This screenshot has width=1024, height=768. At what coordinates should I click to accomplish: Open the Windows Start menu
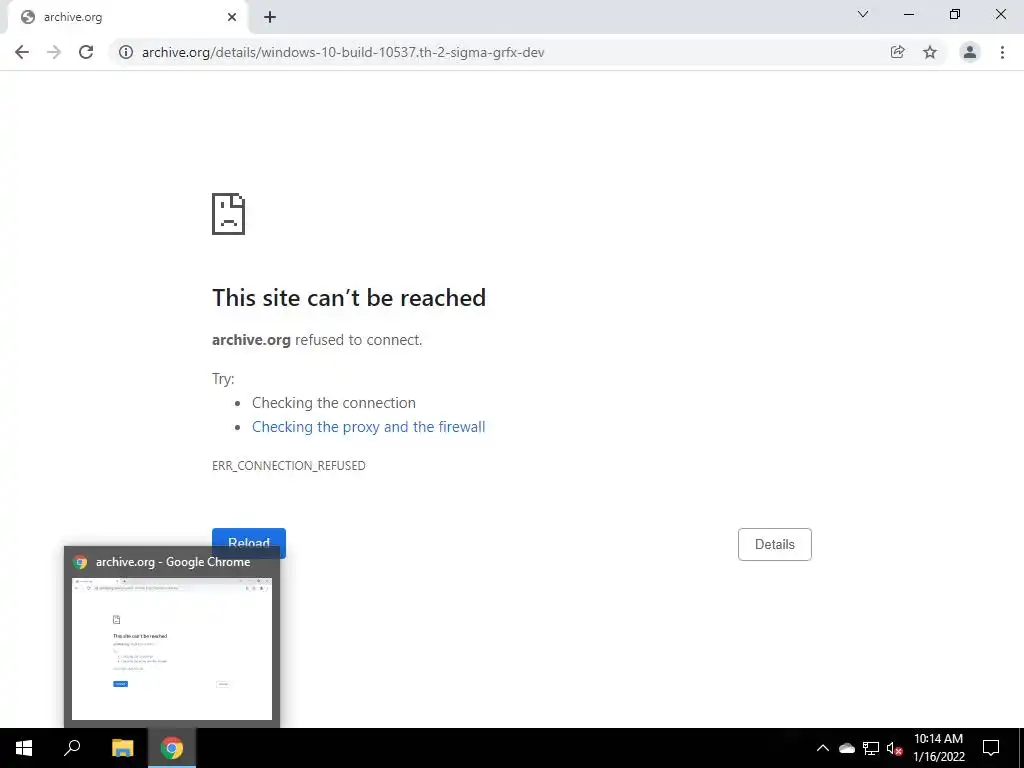(24, 748)
